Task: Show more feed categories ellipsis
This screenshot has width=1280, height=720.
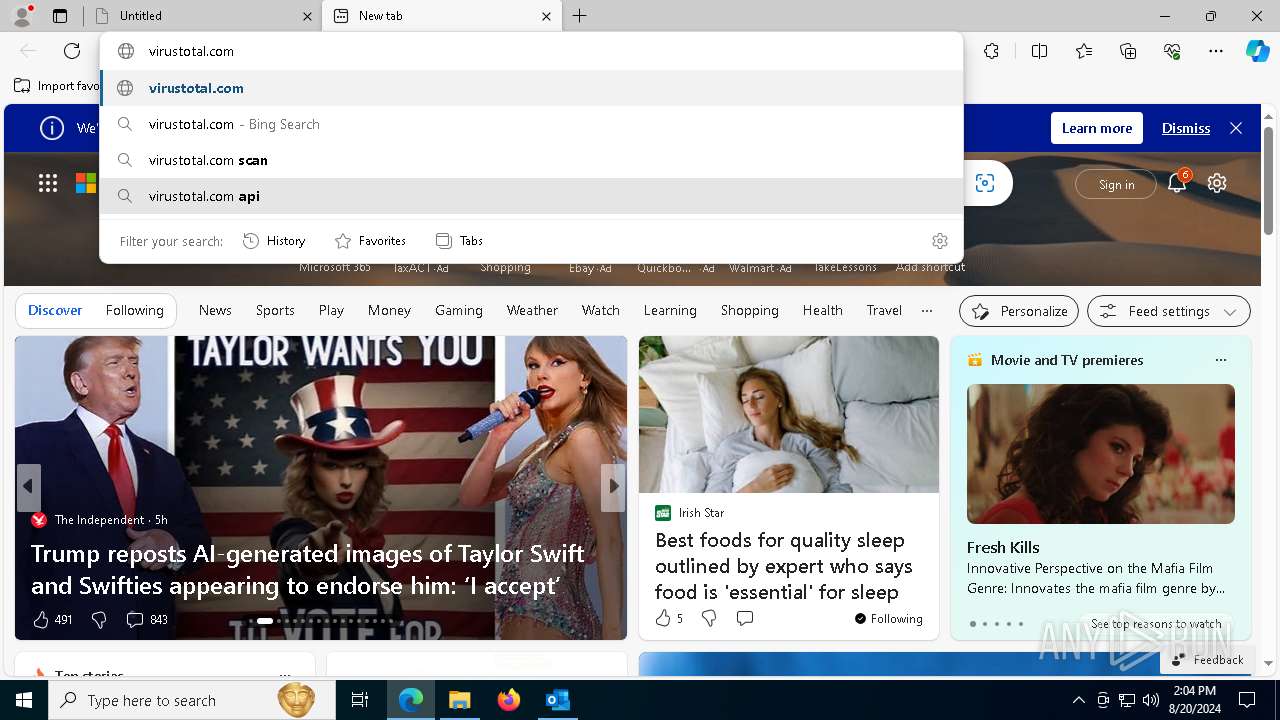Action: [927, 311]
